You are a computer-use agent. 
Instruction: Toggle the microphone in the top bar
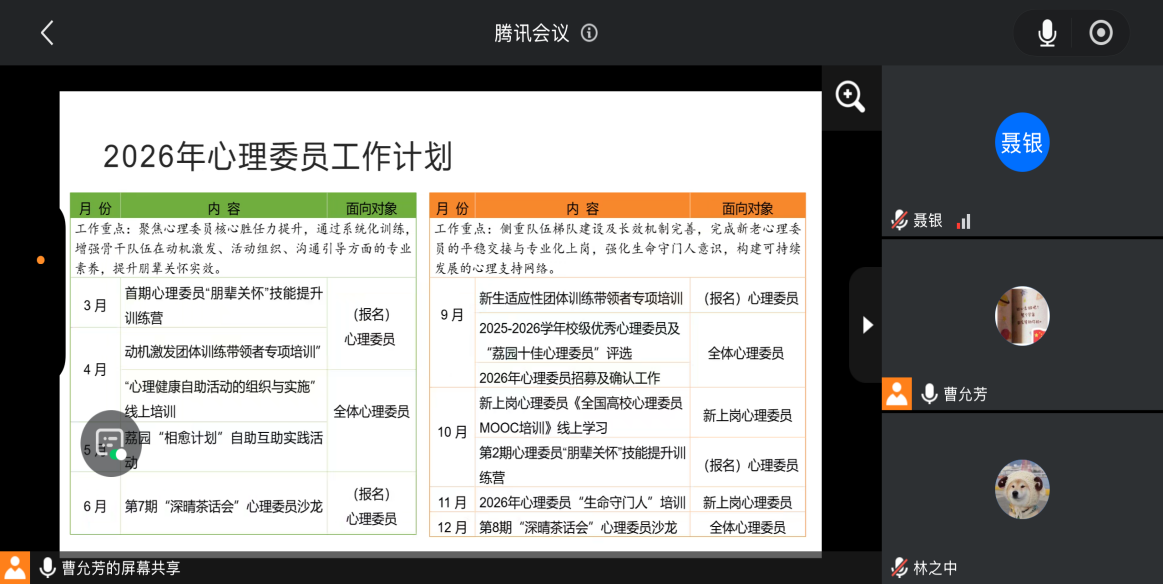[x=1047, y=33]
